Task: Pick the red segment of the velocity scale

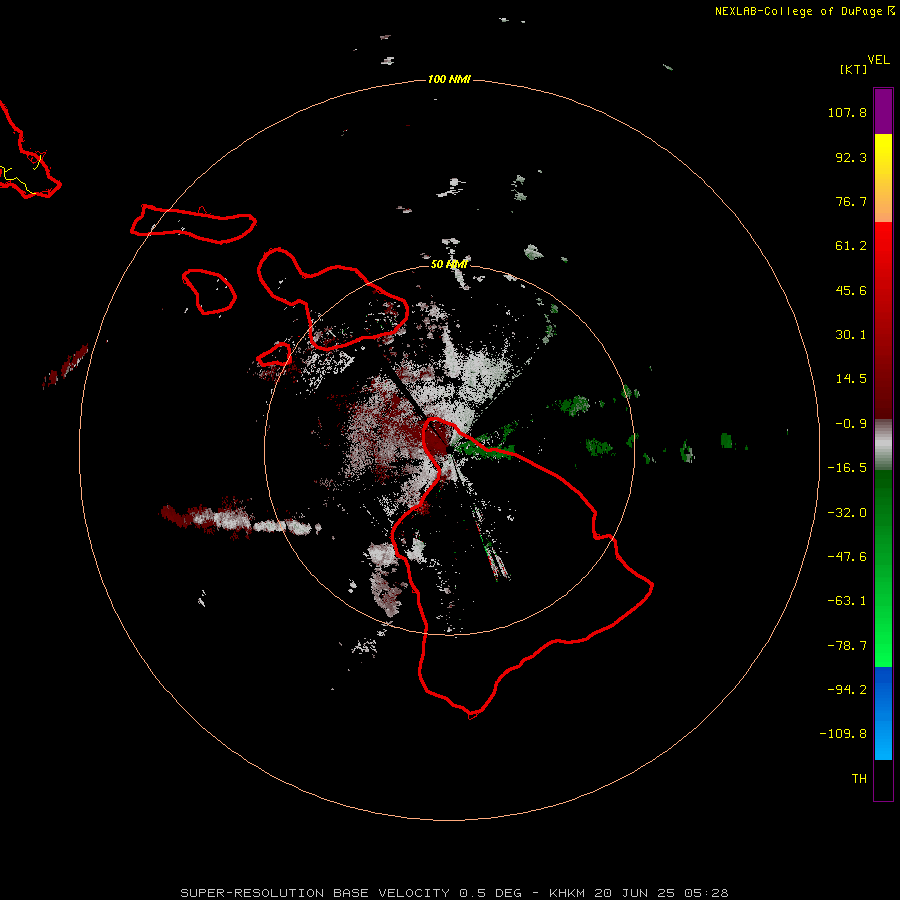Action: point(883,320)
